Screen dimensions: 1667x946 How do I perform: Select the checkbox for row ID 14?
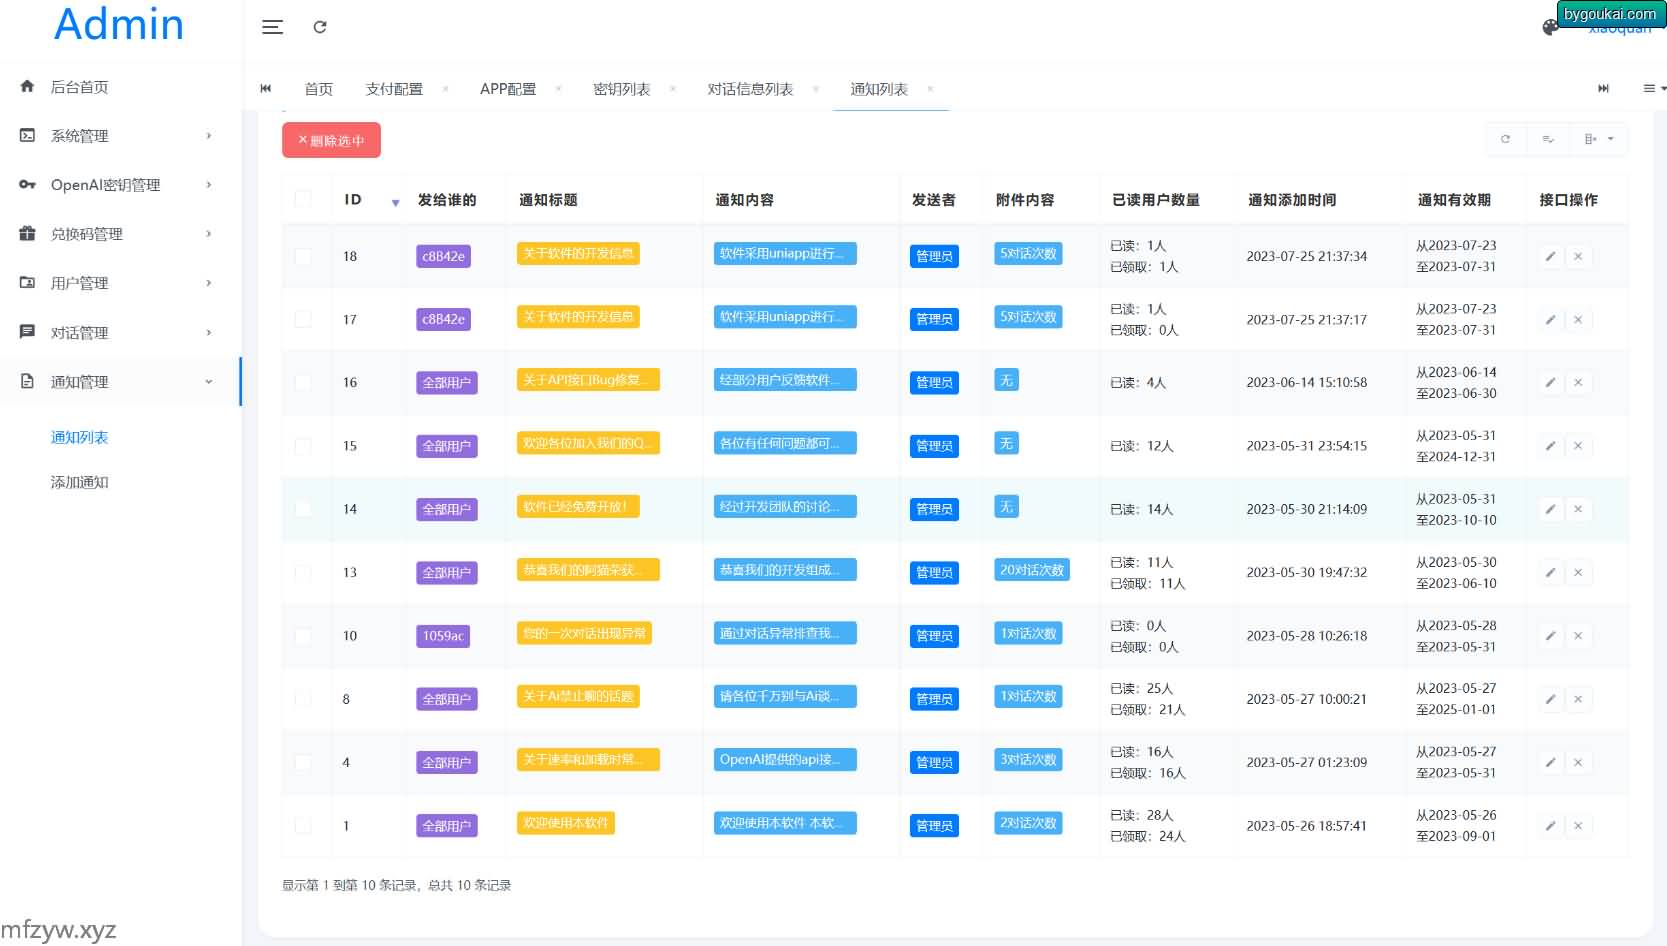(x=303, y=509)
